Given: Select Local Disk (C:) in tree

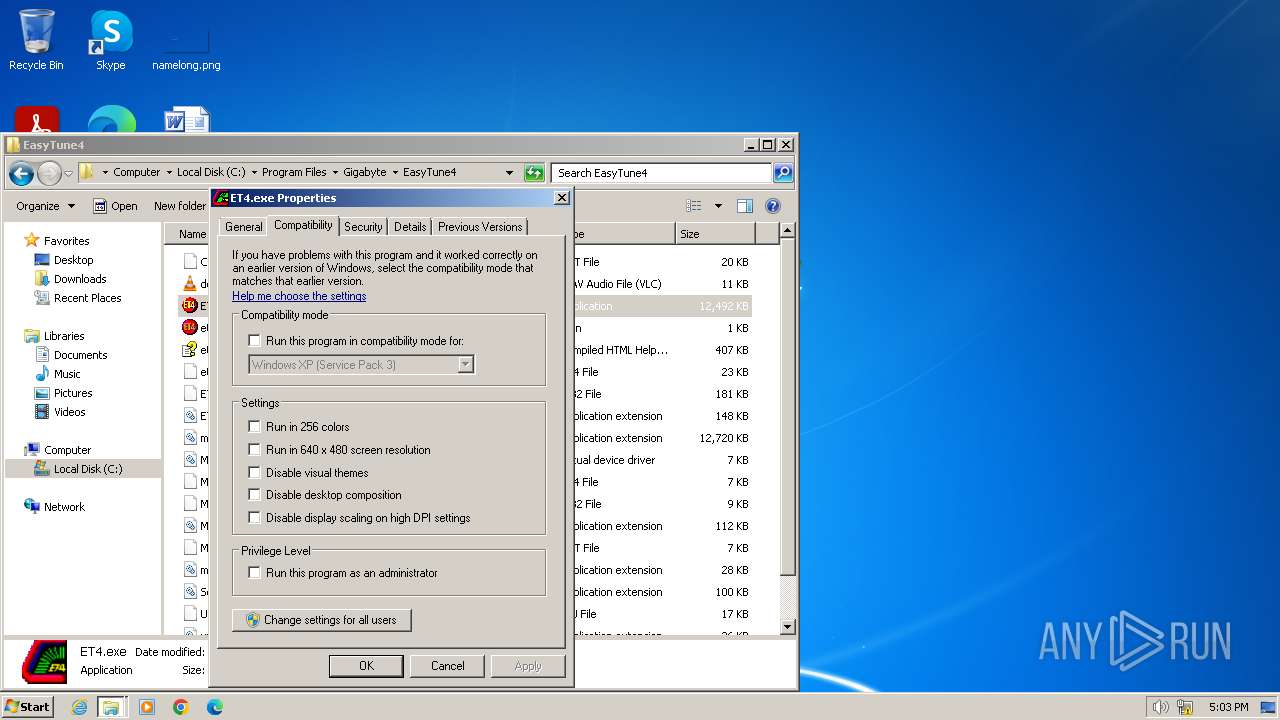Looking at the screenshot, I should [88, 469].
